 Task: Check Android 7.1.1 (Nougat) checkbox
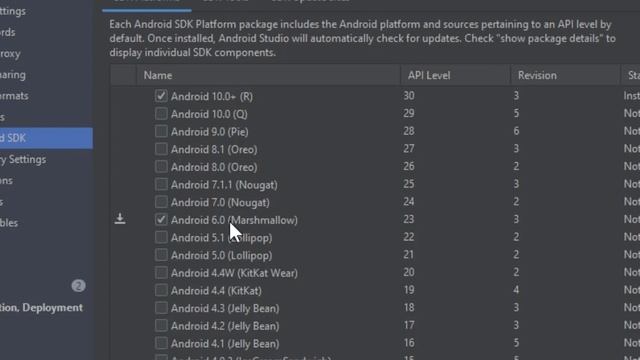pos(161,184)
